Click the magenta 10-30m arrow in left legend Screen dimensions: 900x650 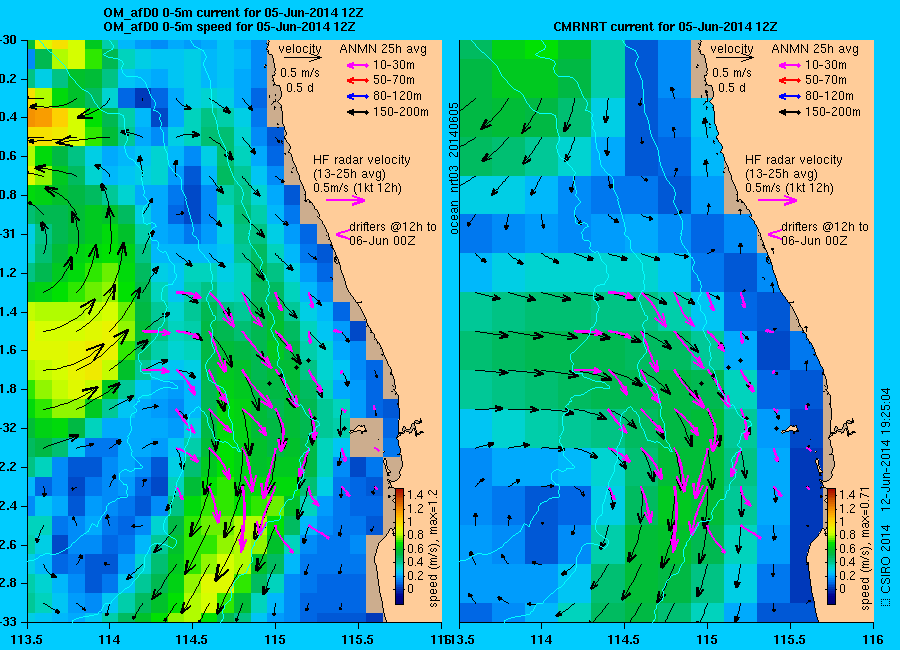(x=358, y=65)
